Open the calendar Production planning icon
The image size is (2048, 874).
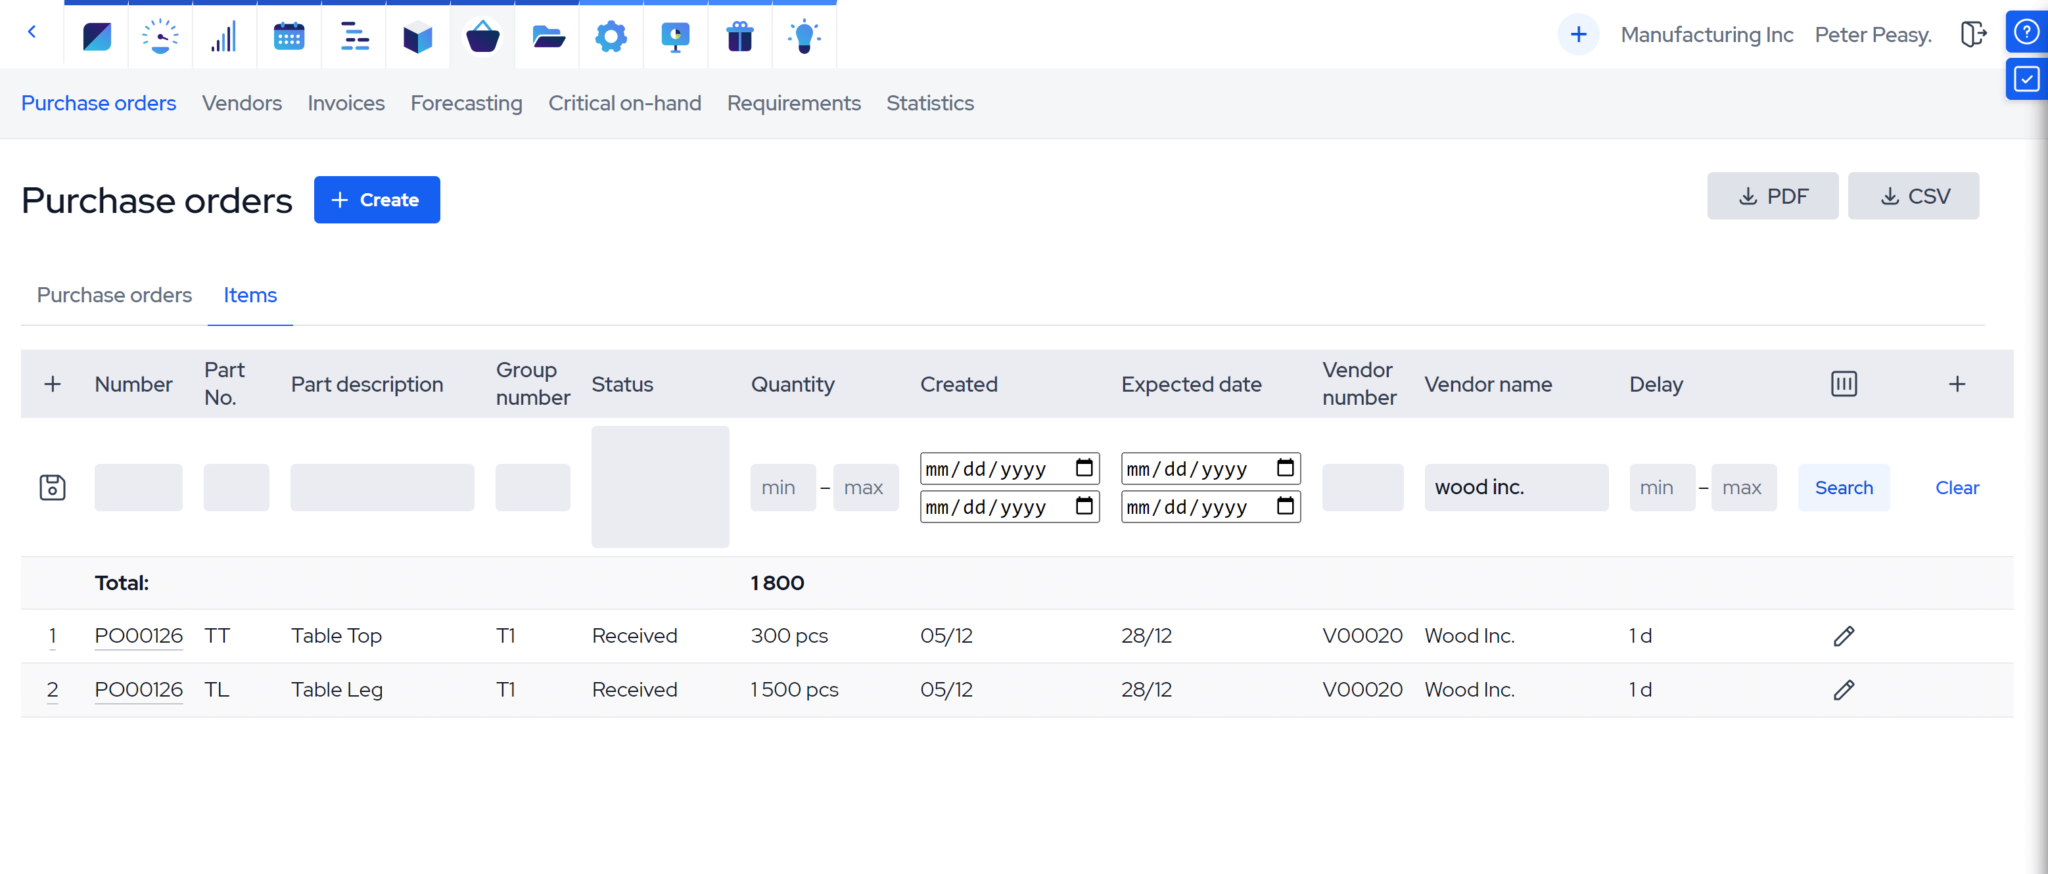pyautogui.click(x=289, y=37)
